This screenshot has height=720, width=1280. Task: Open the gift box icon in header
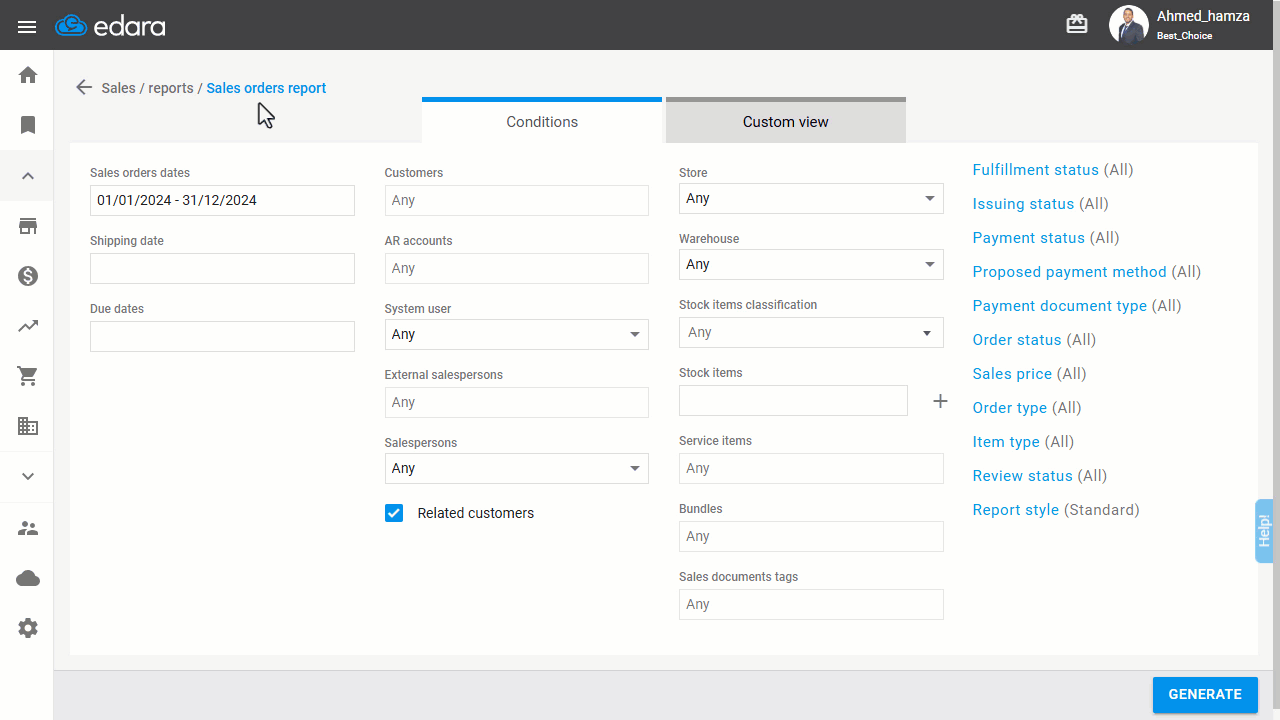coord(1077,25)
